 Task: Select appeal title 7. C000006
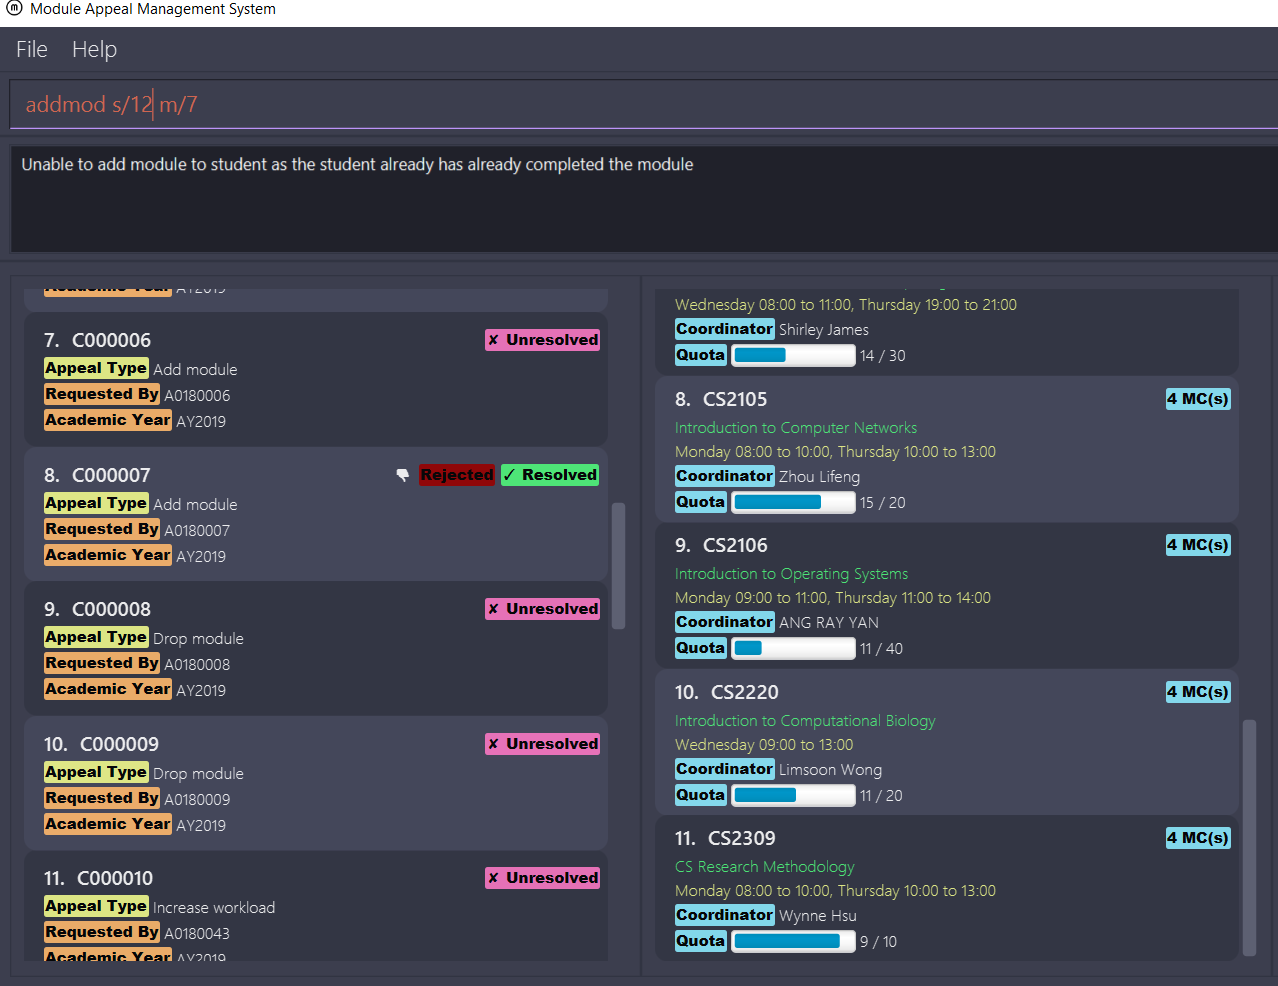[x=97, y=340]
